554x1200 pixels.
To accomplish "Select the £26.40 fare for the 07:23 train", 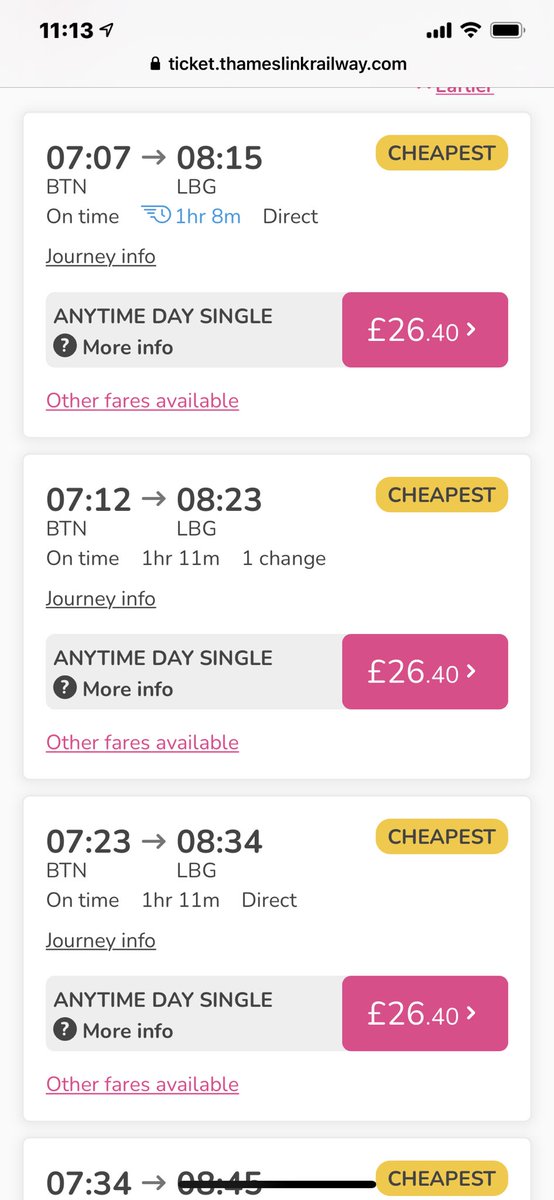I will [x=425, y=1014].
